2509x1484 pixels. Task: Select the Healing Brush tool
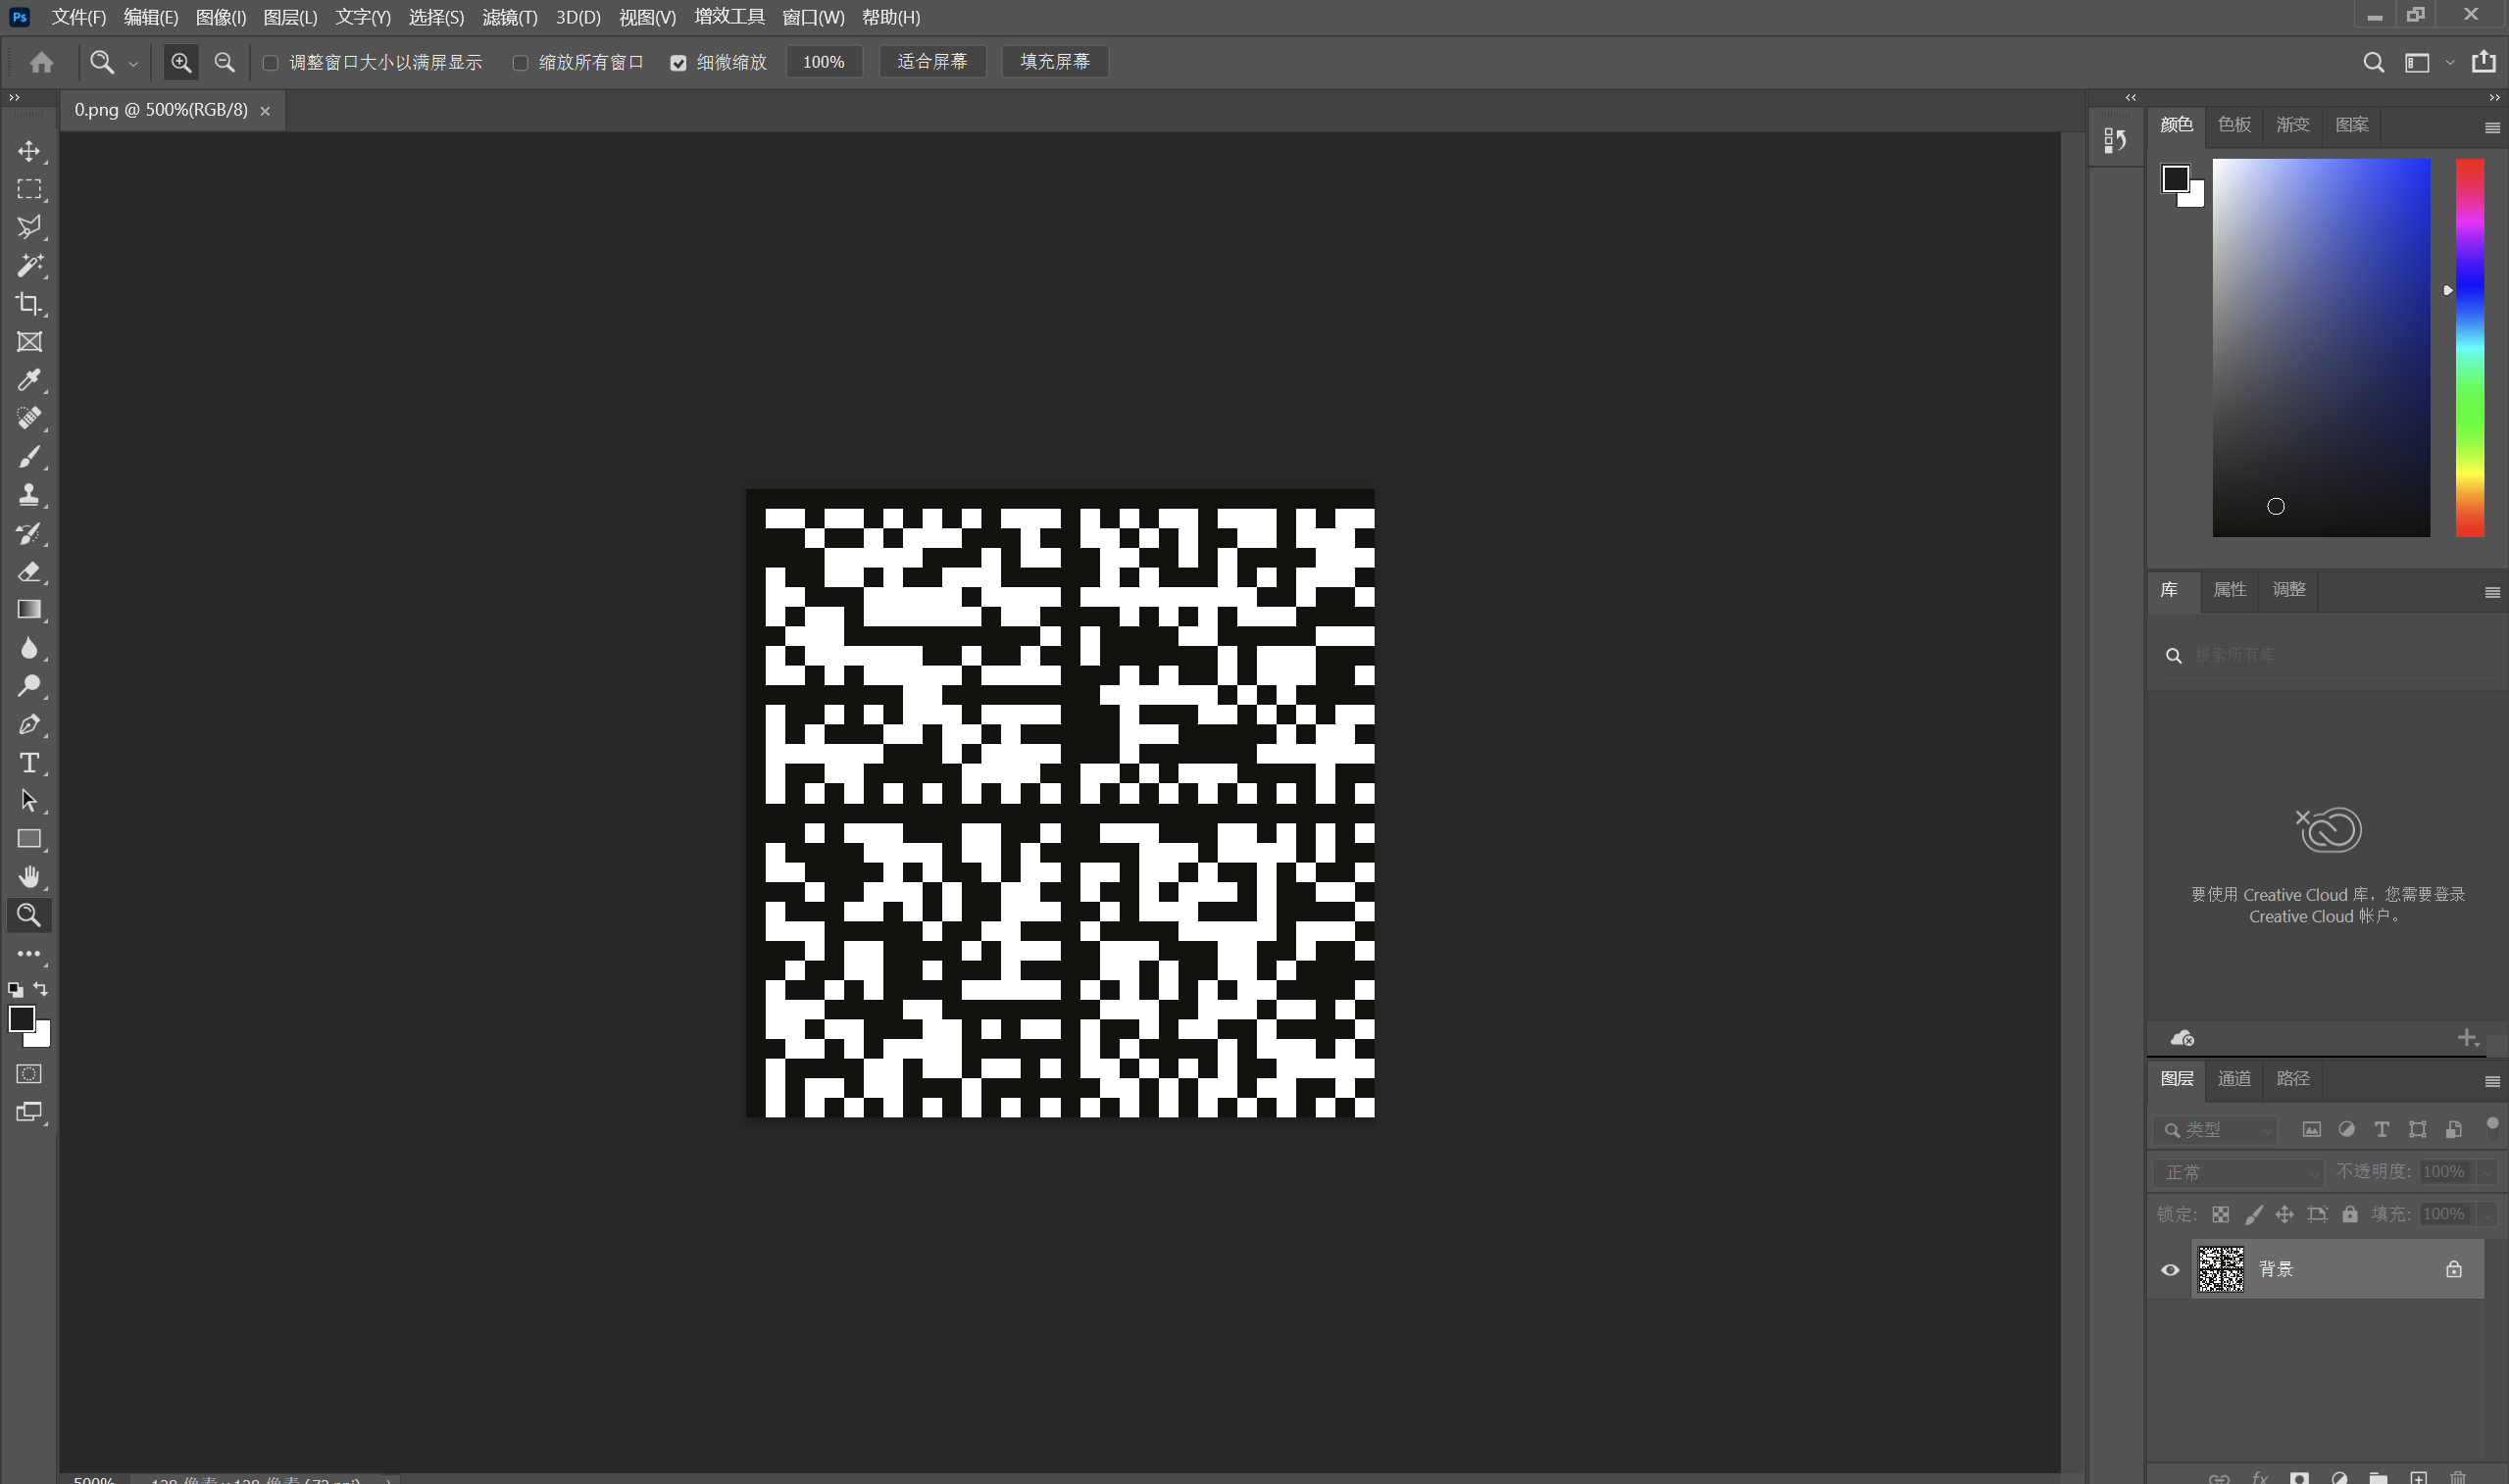tap(29, 418)
